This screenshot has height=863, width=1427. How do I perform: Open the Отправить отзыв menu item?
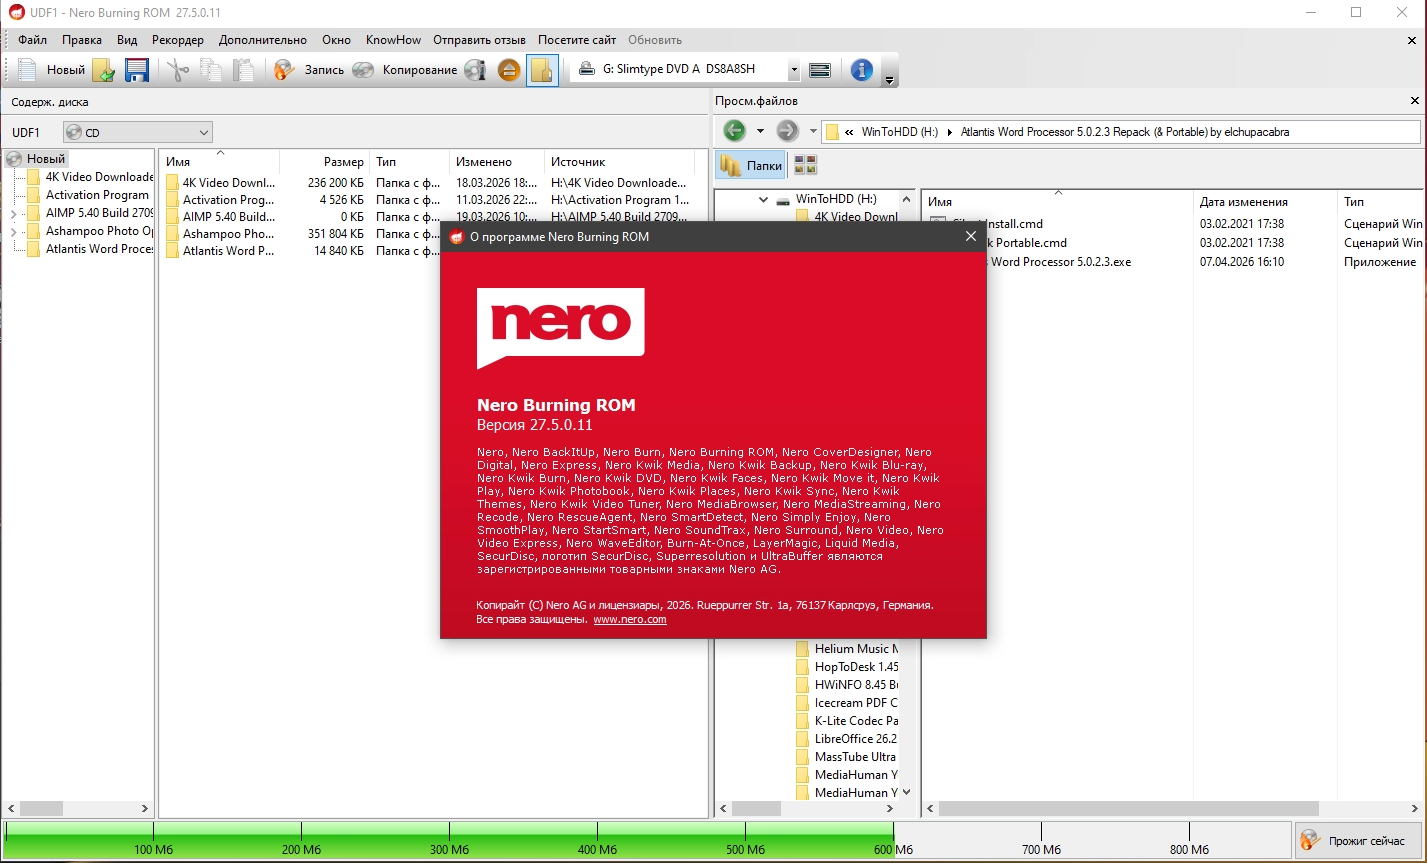pos(479,40)
